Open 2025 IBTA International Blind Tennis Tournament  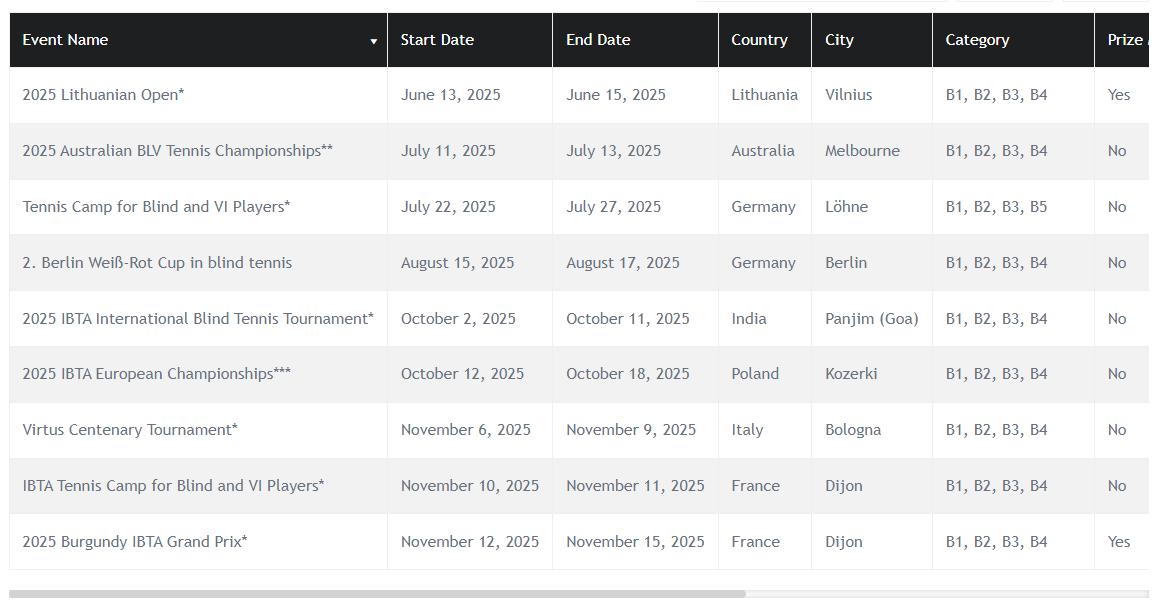pyautogui.click(x=198, y=319)
